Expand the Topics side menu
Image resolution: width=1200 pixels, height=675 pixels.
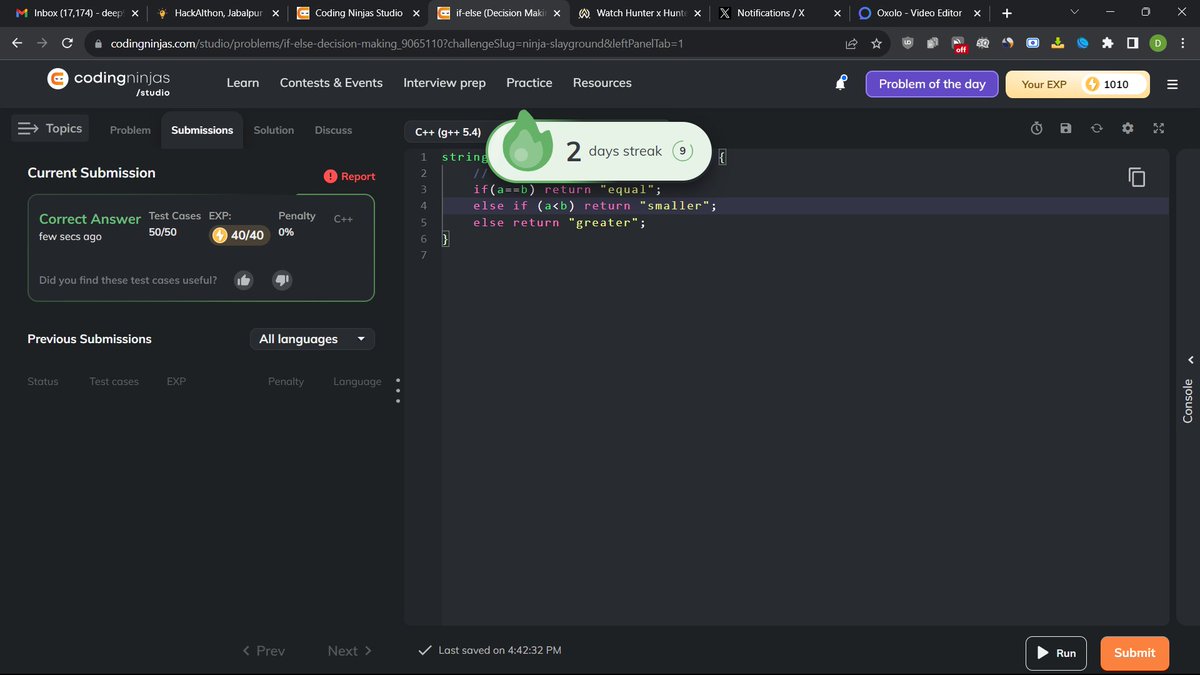[50, 128]
